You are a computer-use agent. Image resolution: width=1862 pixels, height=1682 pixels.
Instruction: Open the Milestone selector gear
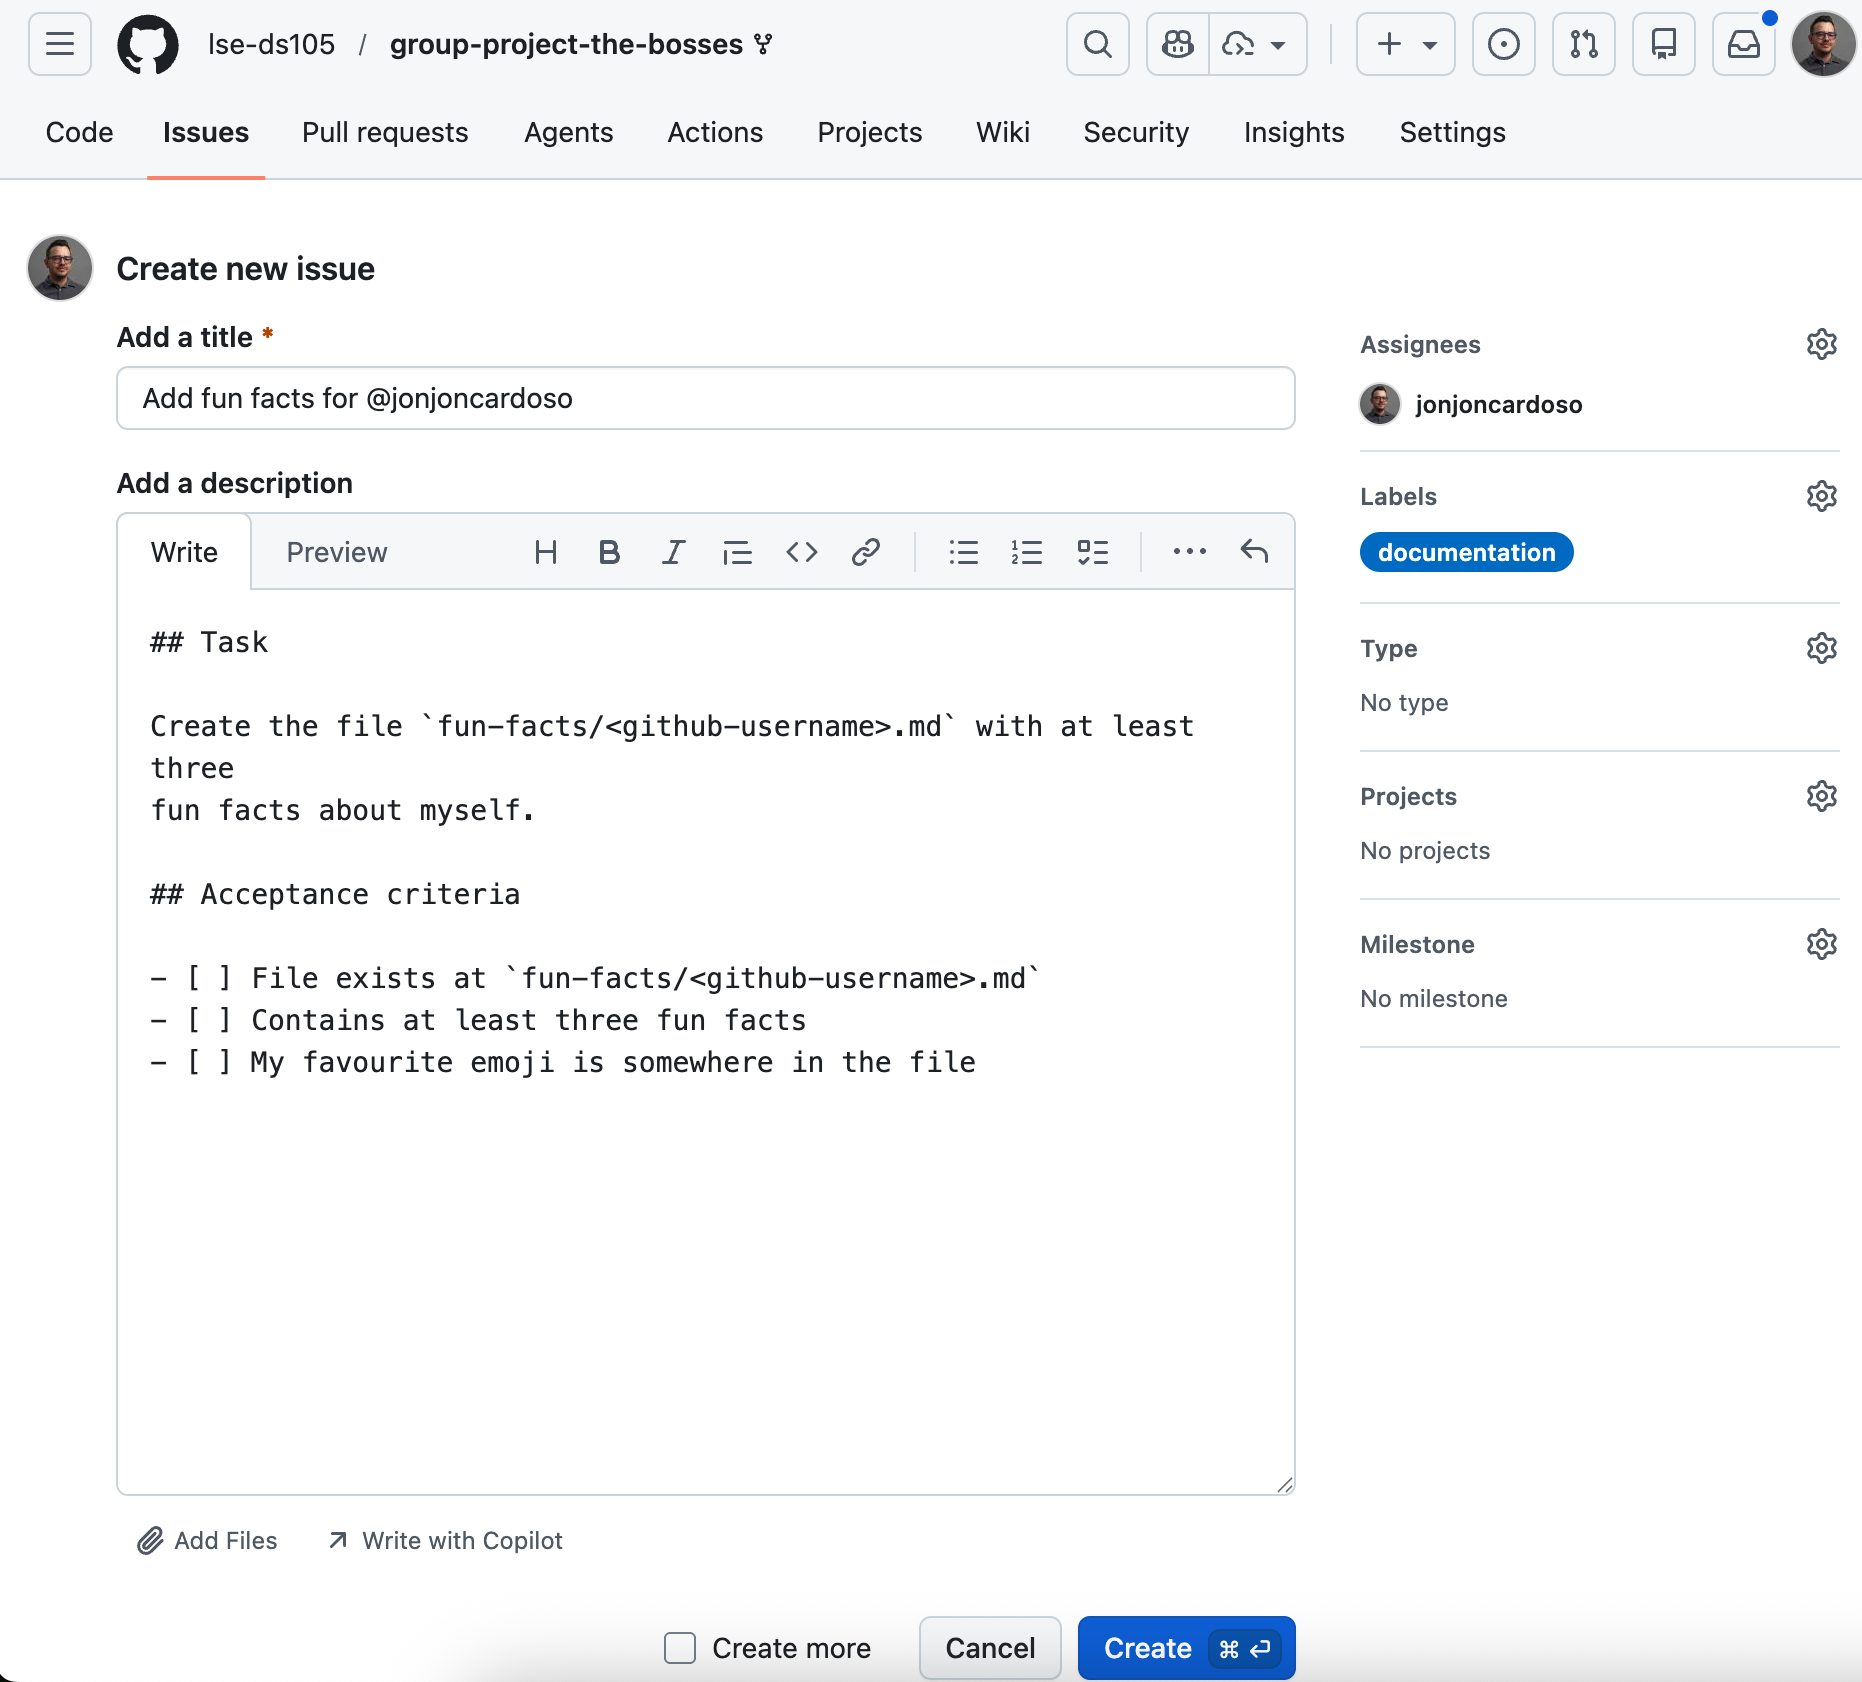click(x=1821, y=944)
